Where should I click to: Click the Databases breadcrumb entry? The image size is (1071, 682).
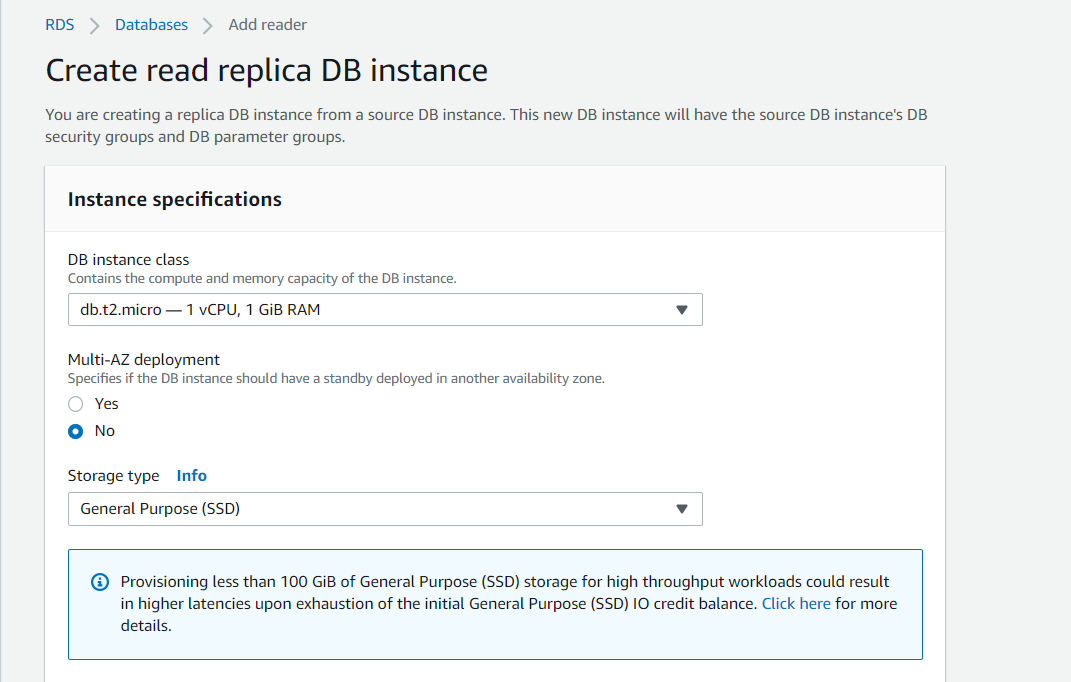(x=151, y=24)
